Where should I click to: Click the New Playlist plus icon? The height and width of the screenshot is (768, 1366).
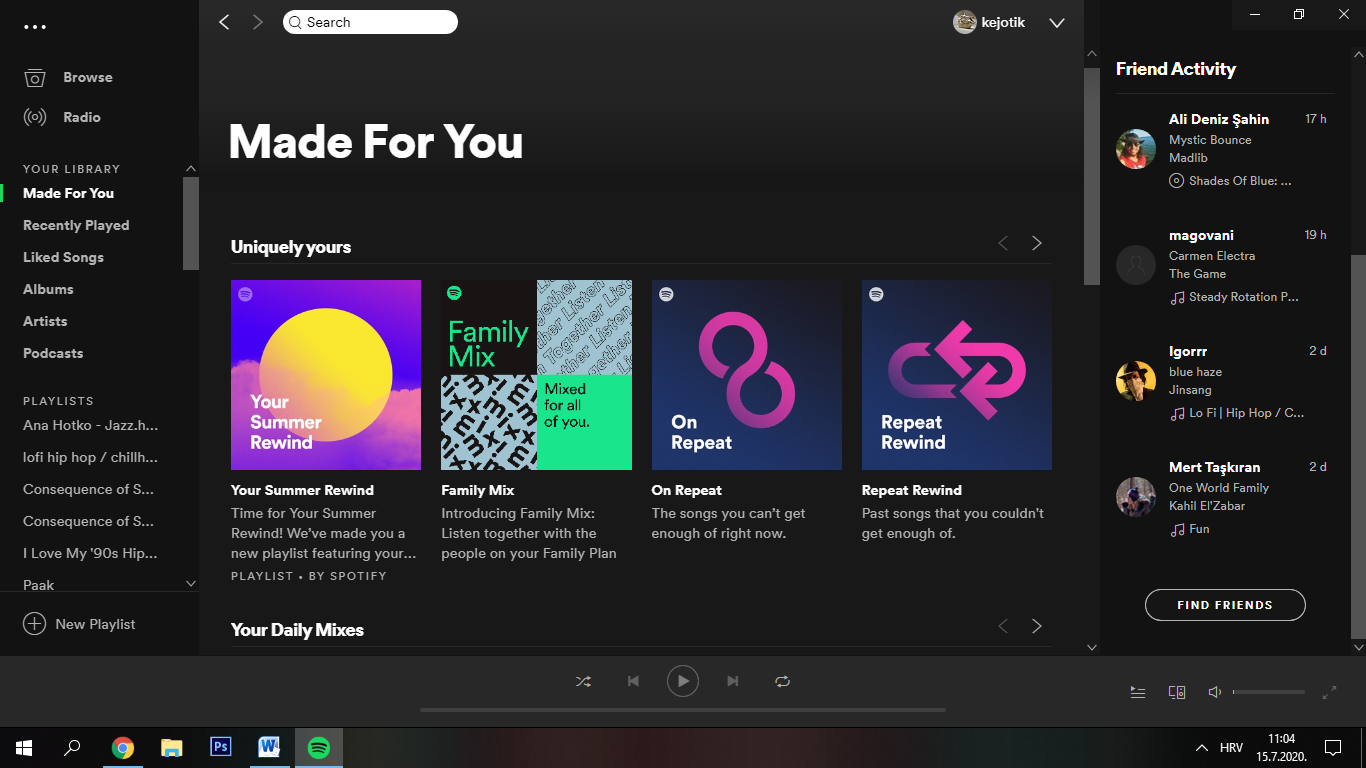click(34, 623)
